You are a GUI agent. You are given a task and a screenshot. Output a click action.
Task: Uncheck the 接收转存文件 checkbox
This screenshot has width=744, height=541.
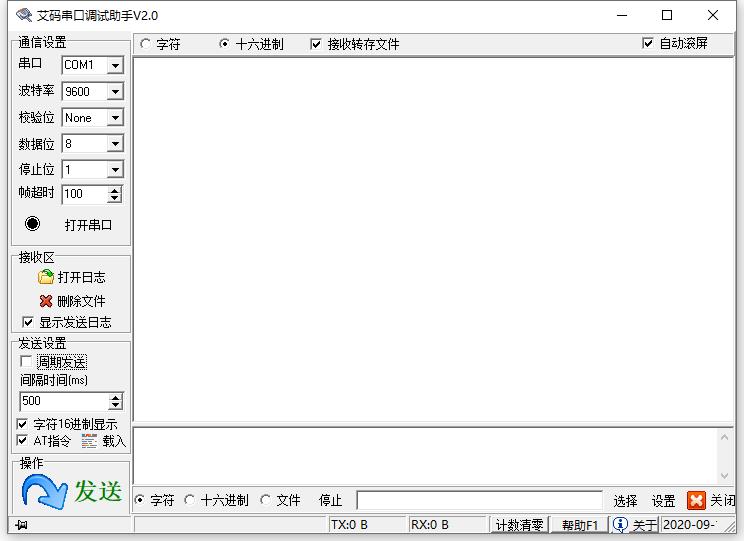tap(317, 44)
